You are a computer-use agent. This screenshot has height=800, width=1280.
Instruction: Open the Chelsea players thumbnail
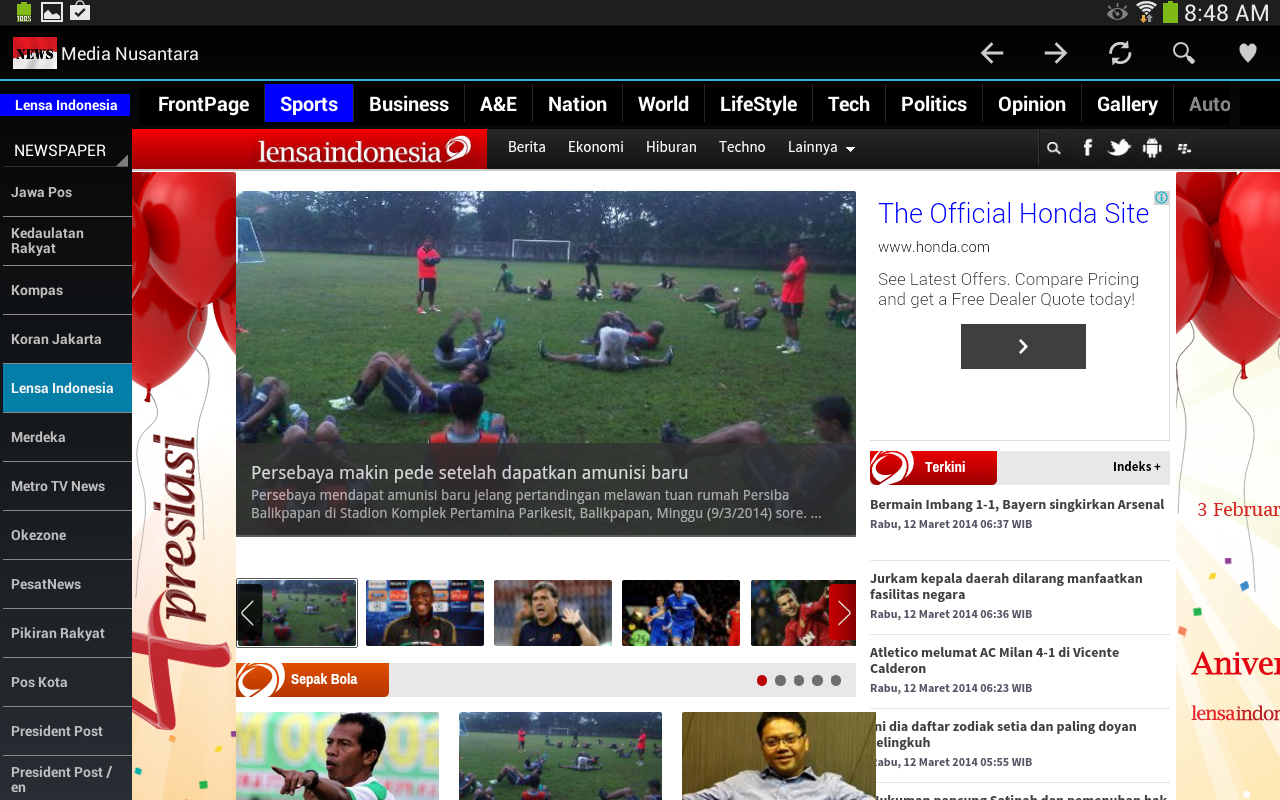tap(681, 613)
